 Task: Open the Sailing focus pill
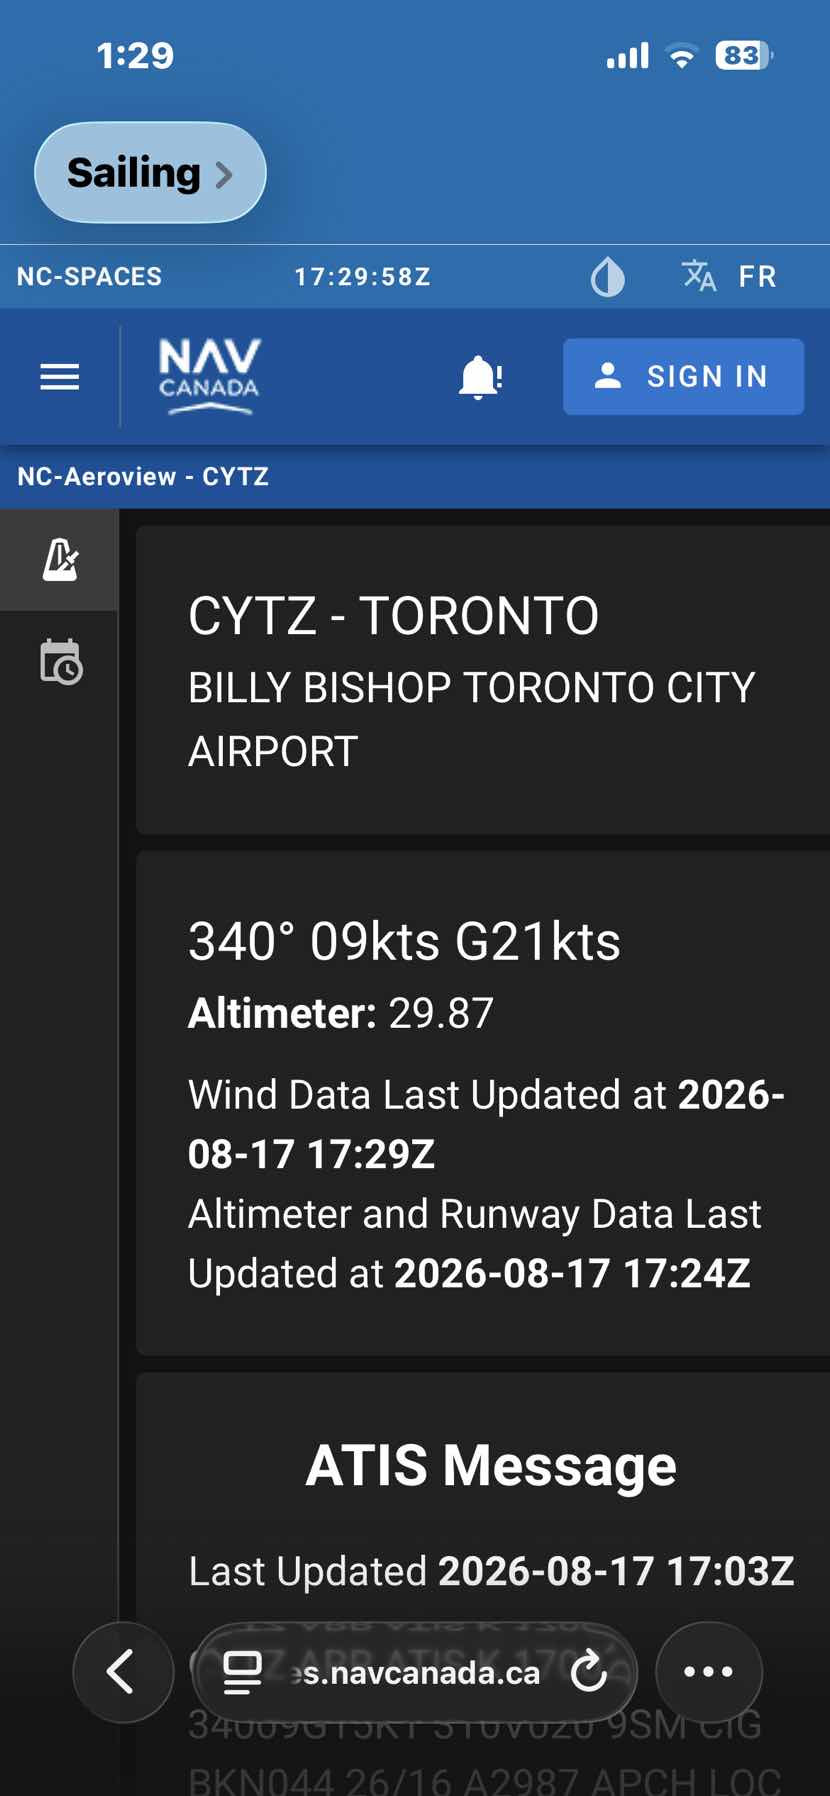click(150, 172)
